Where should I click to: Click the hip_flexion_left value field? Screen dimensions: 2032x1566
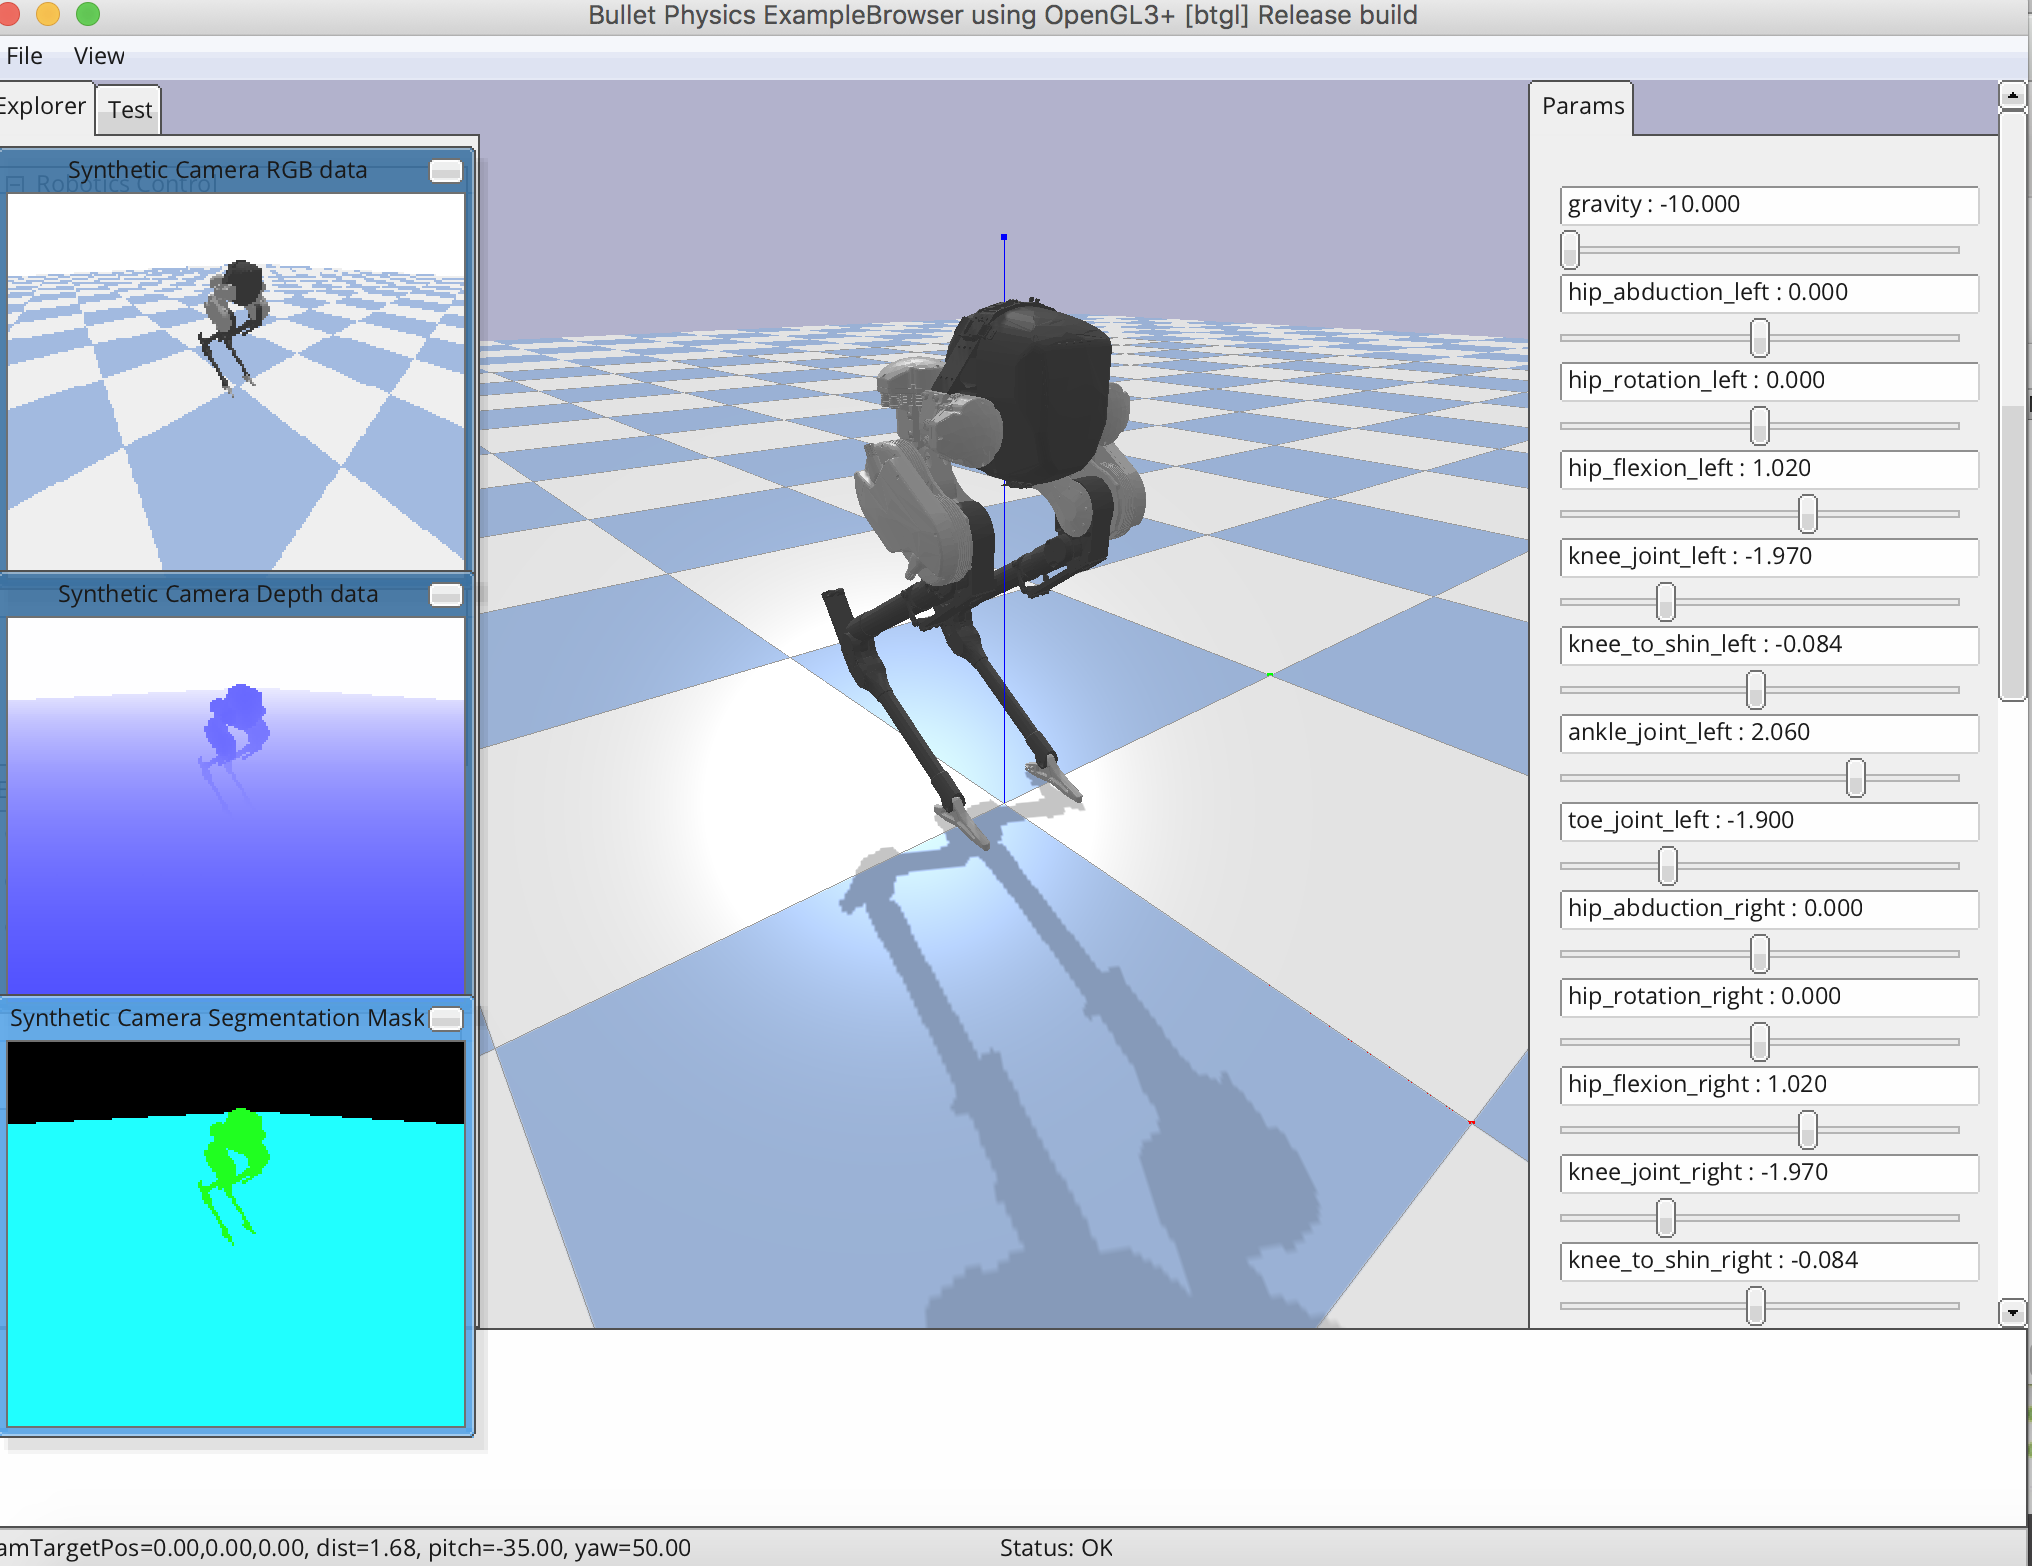1768,469
